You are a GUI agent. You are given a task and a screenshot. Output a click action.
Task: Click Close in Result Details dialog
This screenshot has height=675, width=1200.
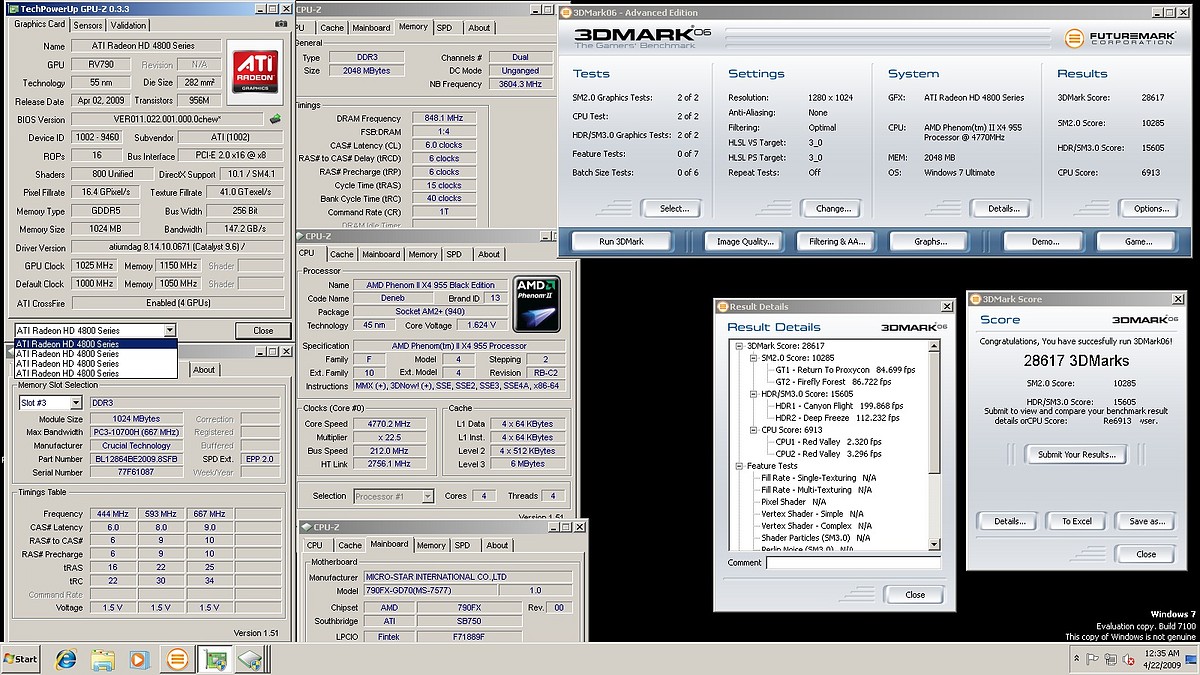coord(915,594)
